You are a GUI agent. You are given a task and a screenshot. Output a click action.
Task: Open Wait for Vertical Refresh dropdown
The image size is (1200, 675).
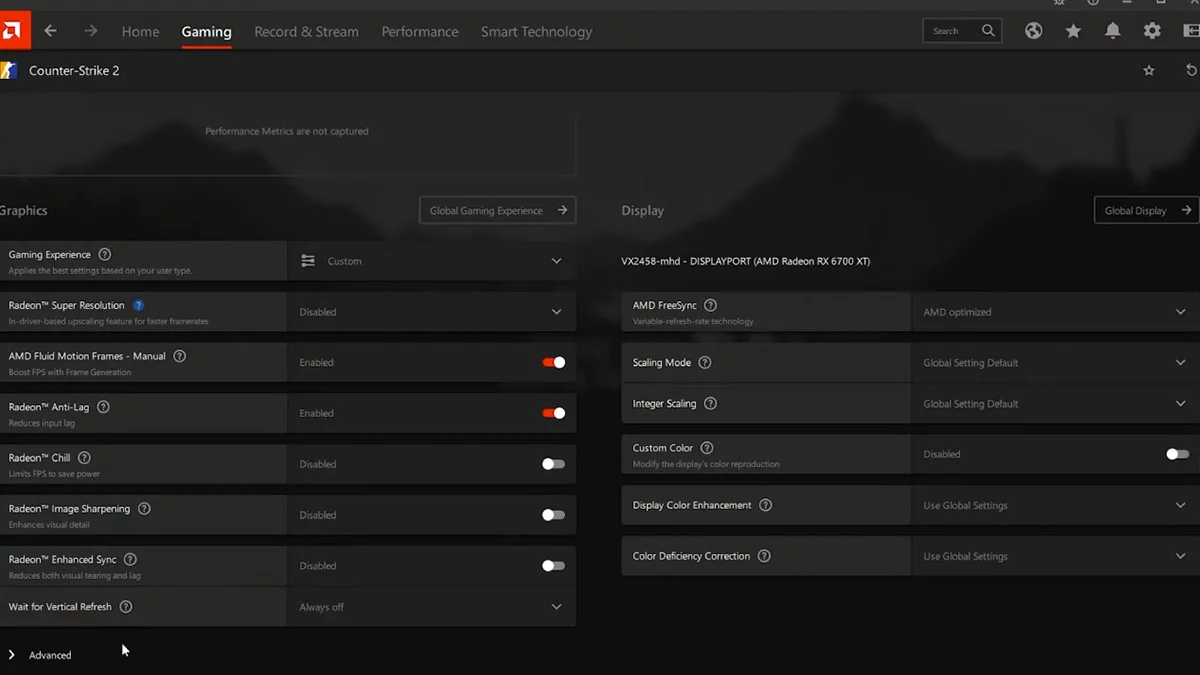click(x=431, y=607)
